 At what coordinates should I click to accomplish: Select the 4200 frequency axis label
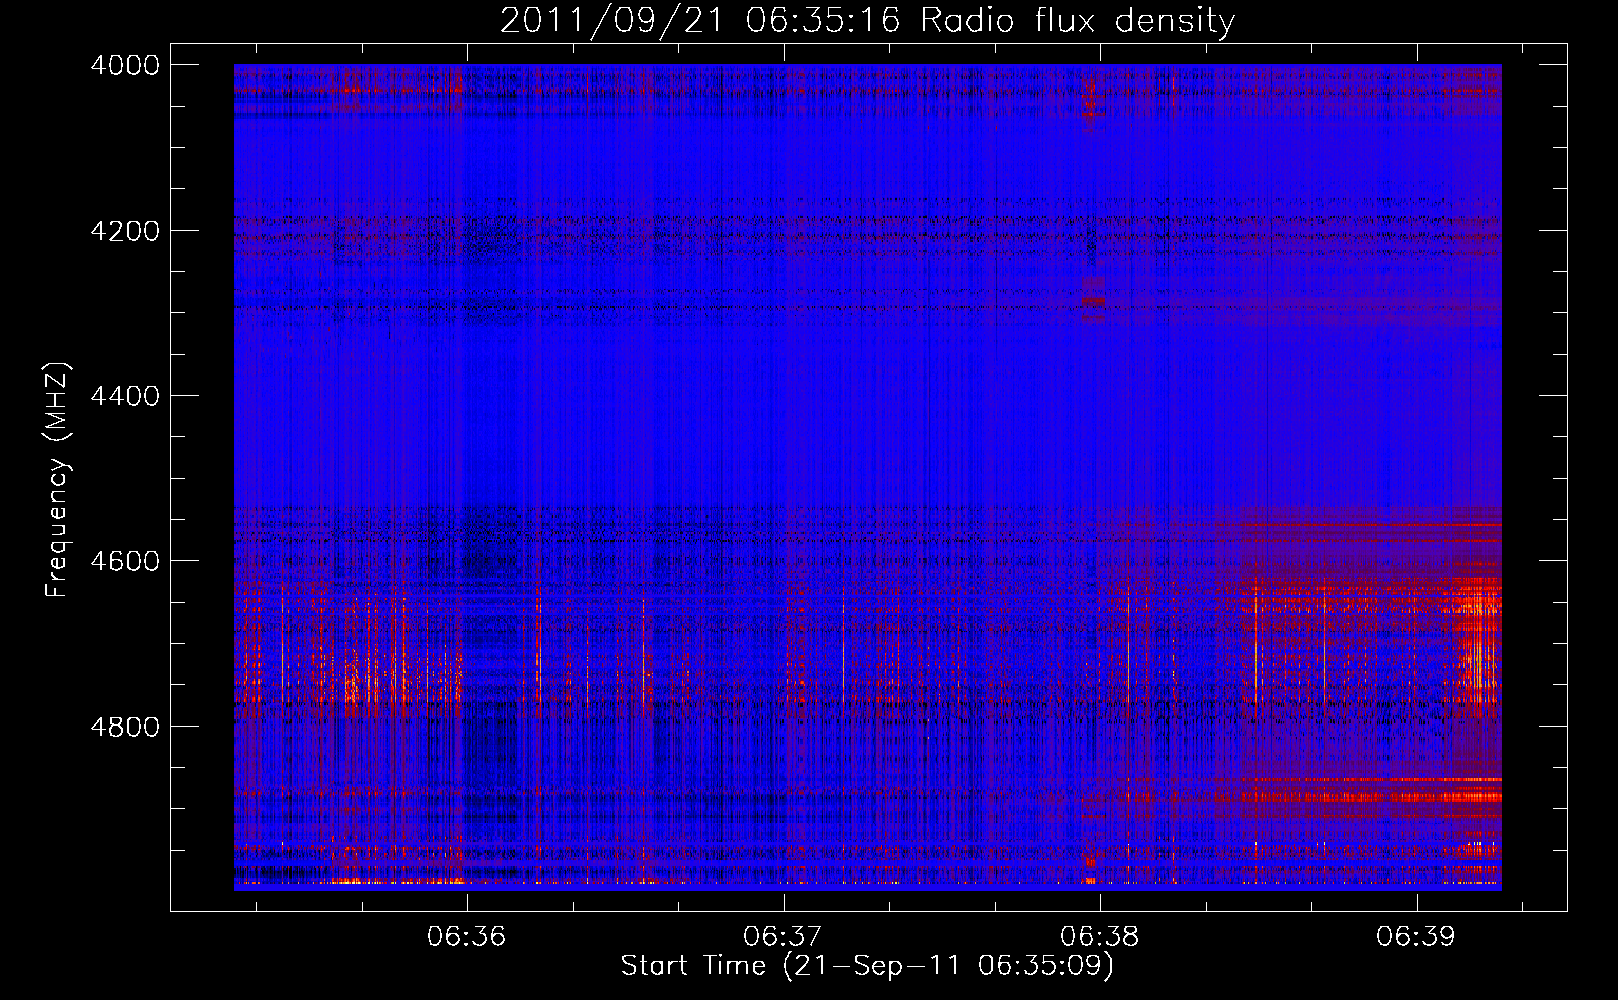[125, 231]
